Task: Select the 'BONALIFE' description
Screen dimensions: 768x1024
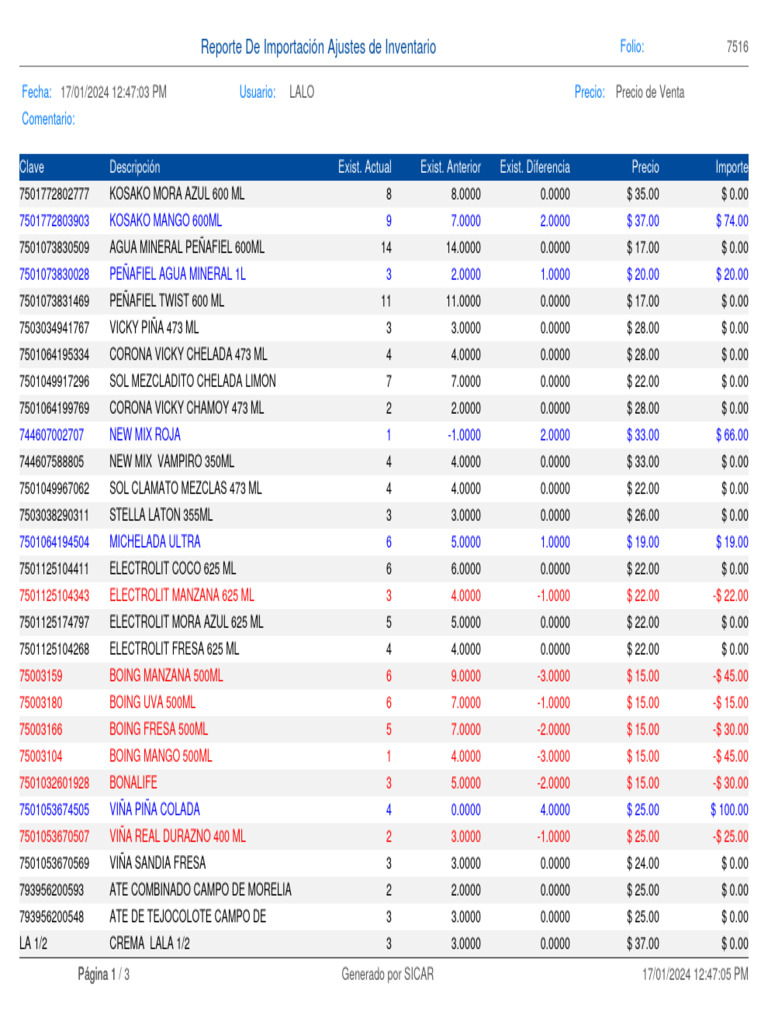Action: coord(133,783)
